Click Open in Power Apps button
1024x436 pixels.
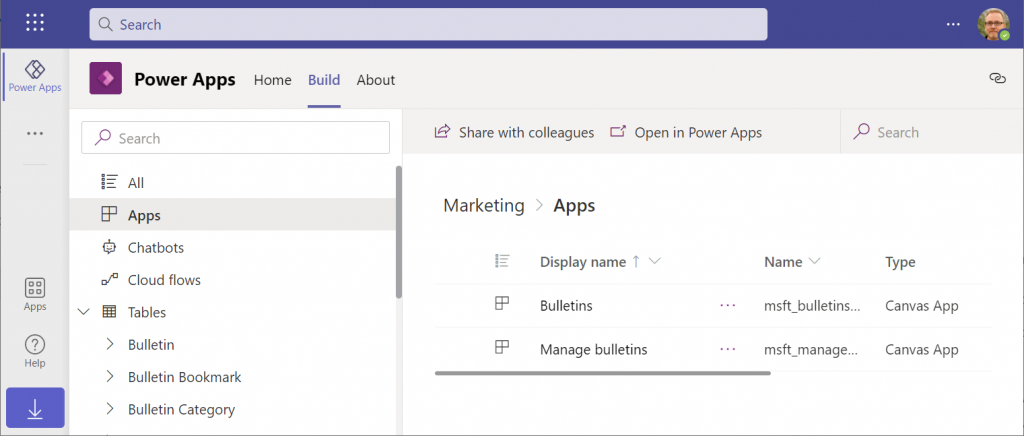click(x=686, y=132)
